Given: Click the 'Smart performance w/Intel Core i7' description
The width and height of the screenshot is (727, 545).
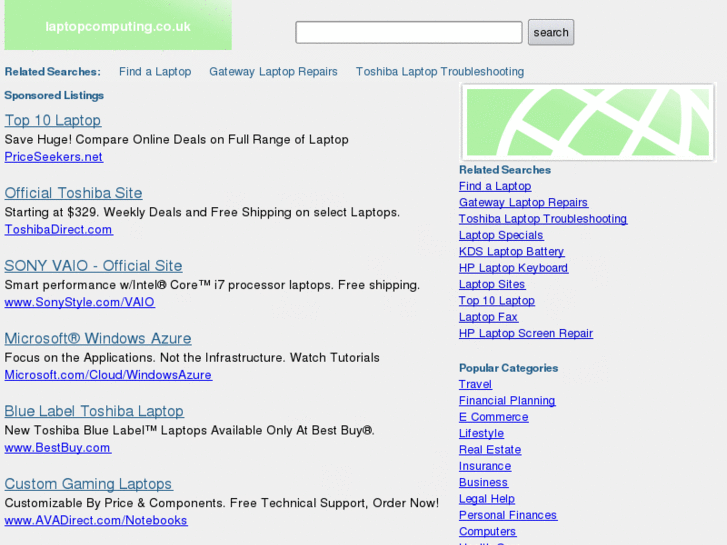Looking at the screenshot, I should [x=212, y=285].
